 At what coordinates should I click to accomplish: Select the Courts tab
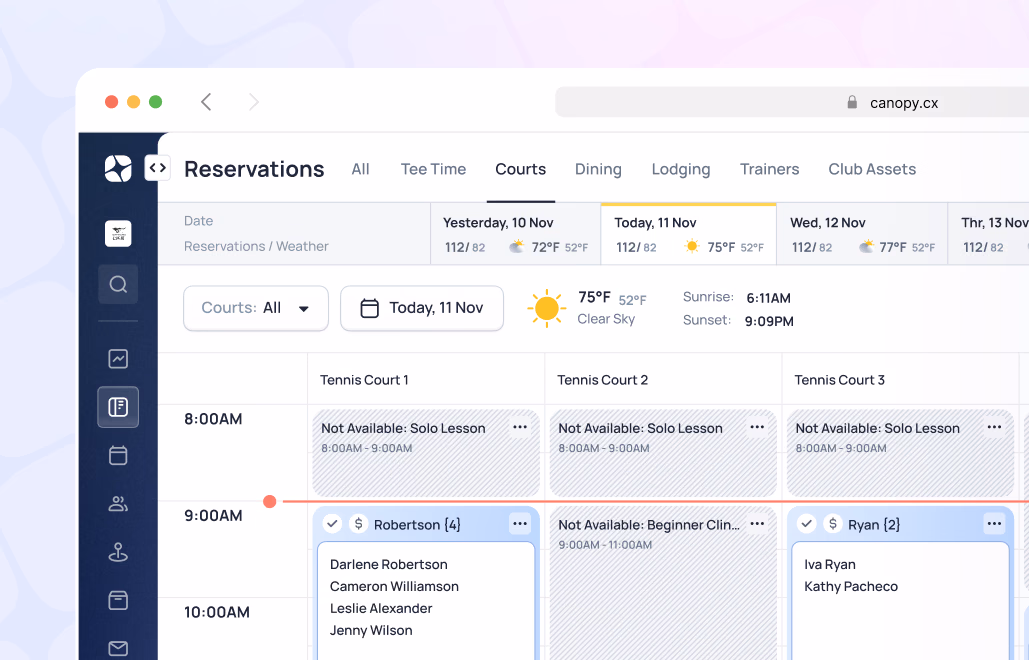tap(520, 169)
